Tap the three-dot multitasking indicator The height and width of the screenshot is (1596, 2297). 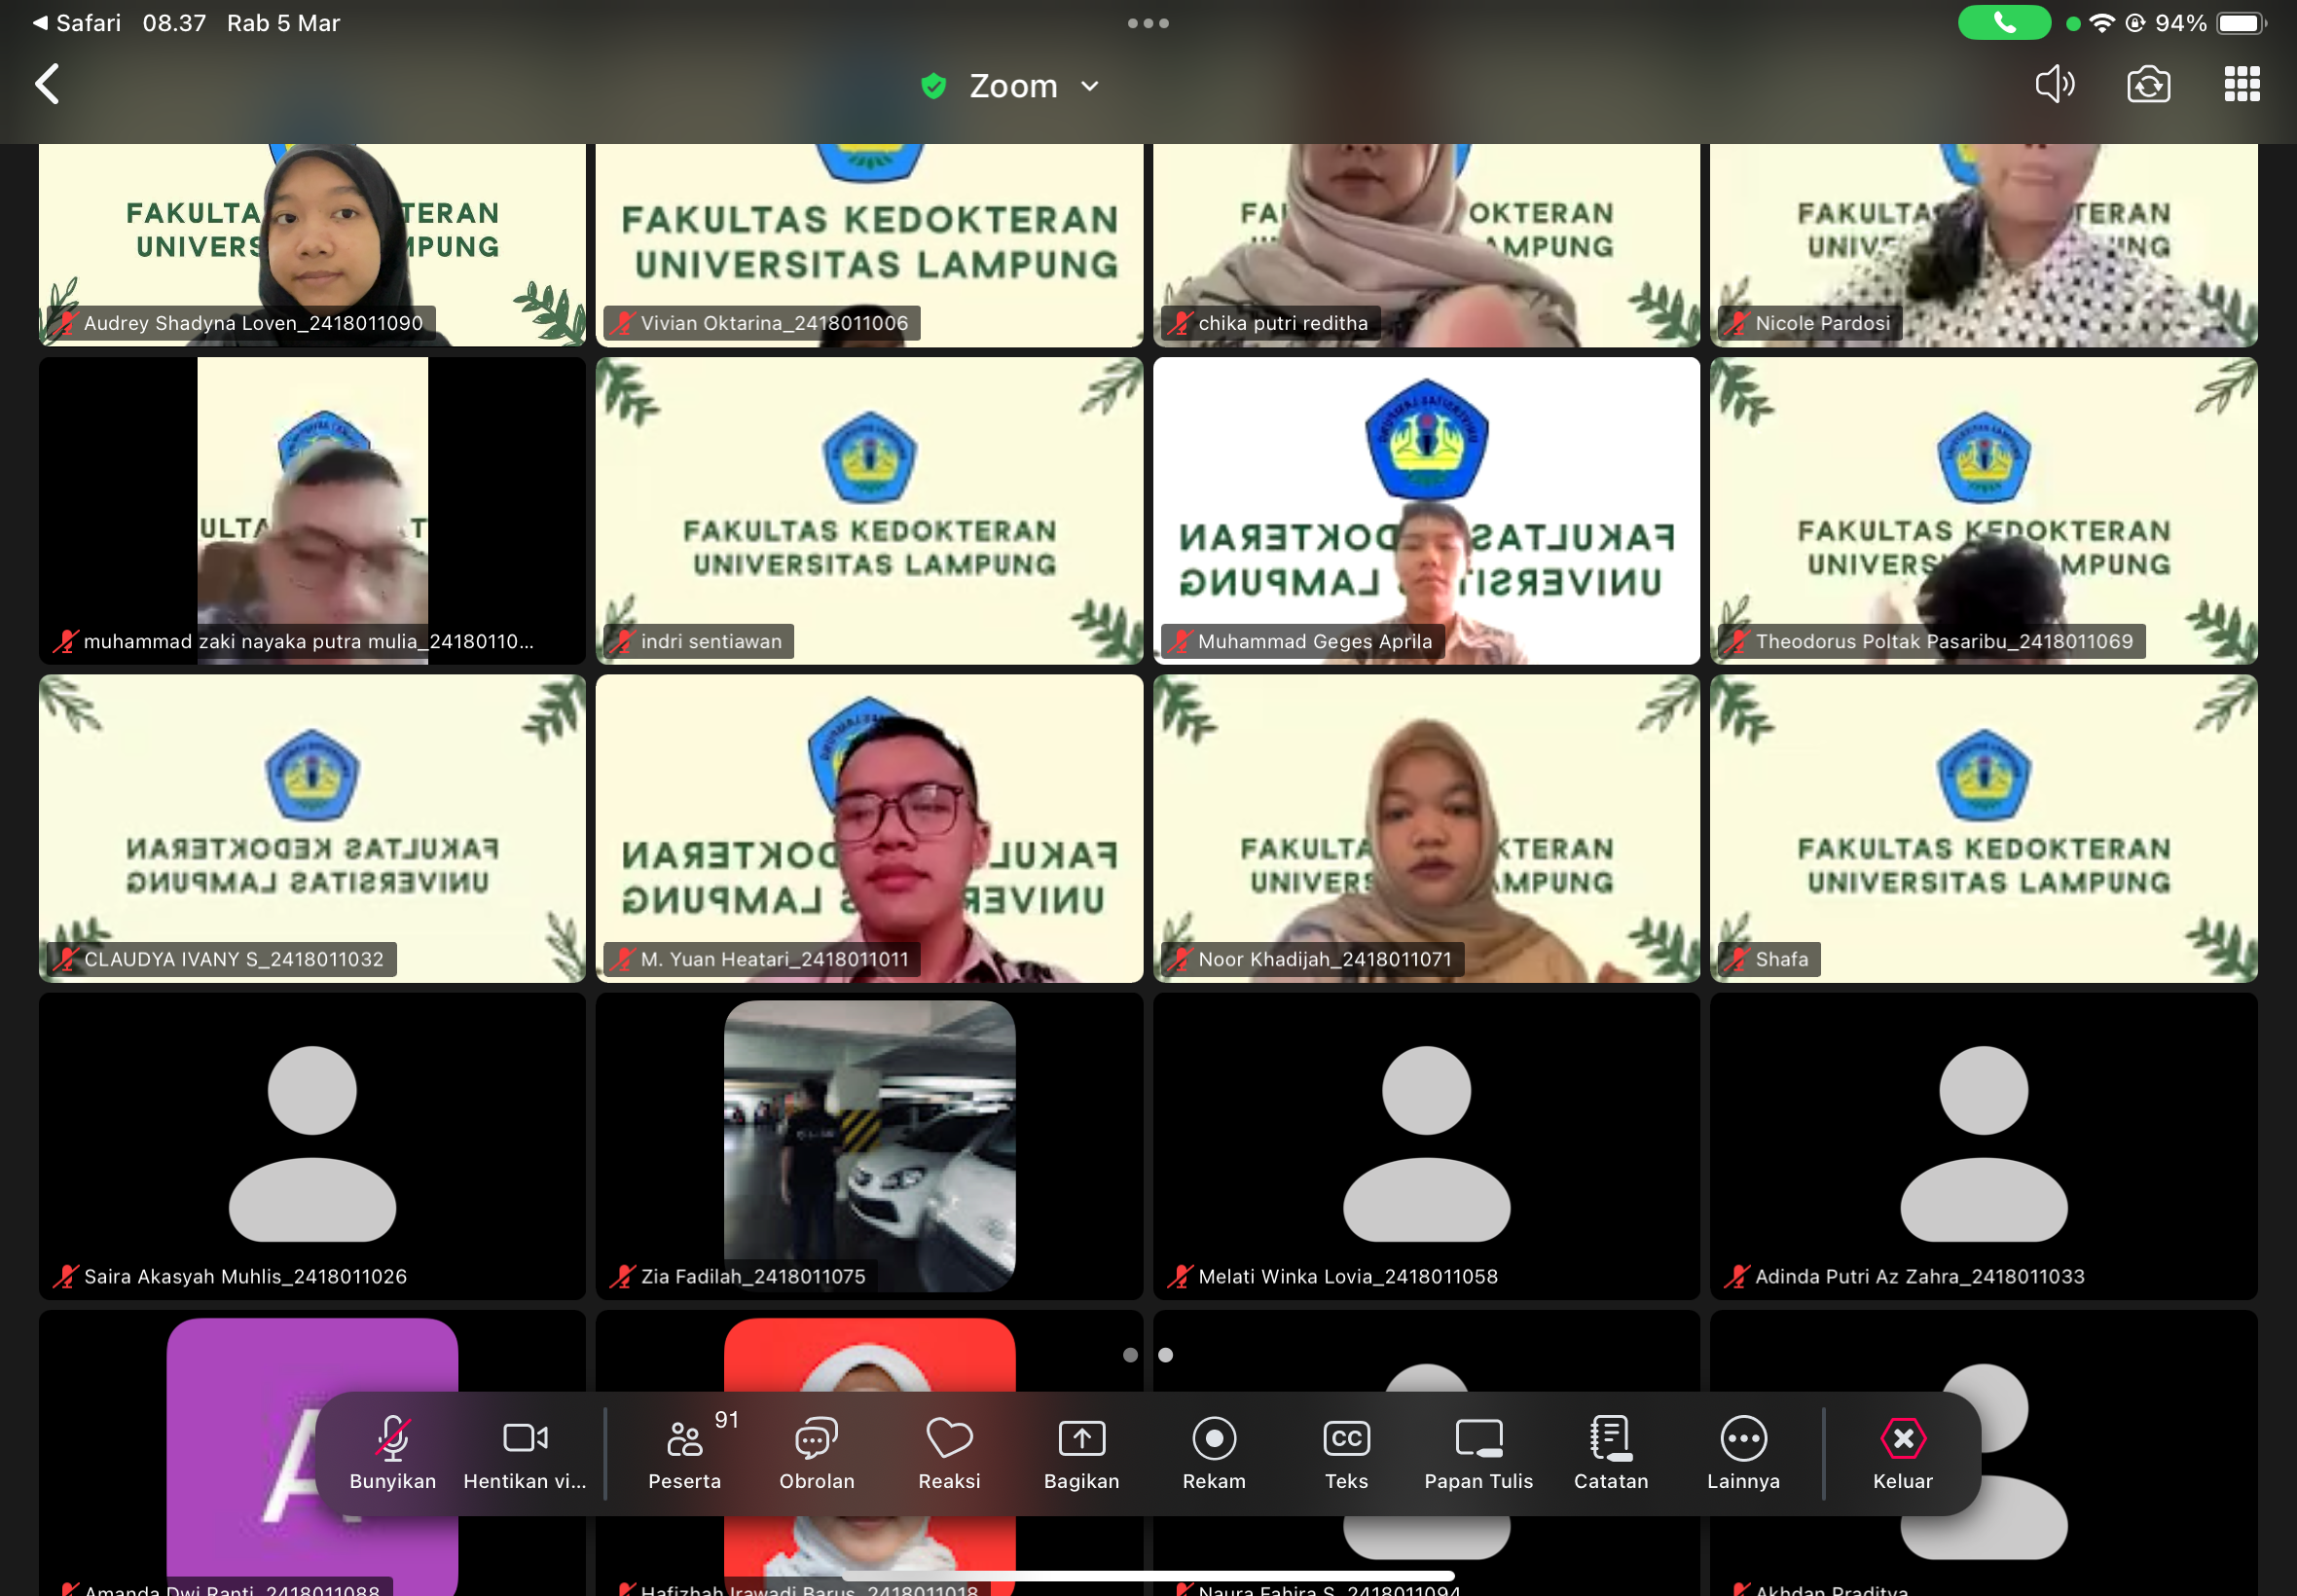[1148, 22]
